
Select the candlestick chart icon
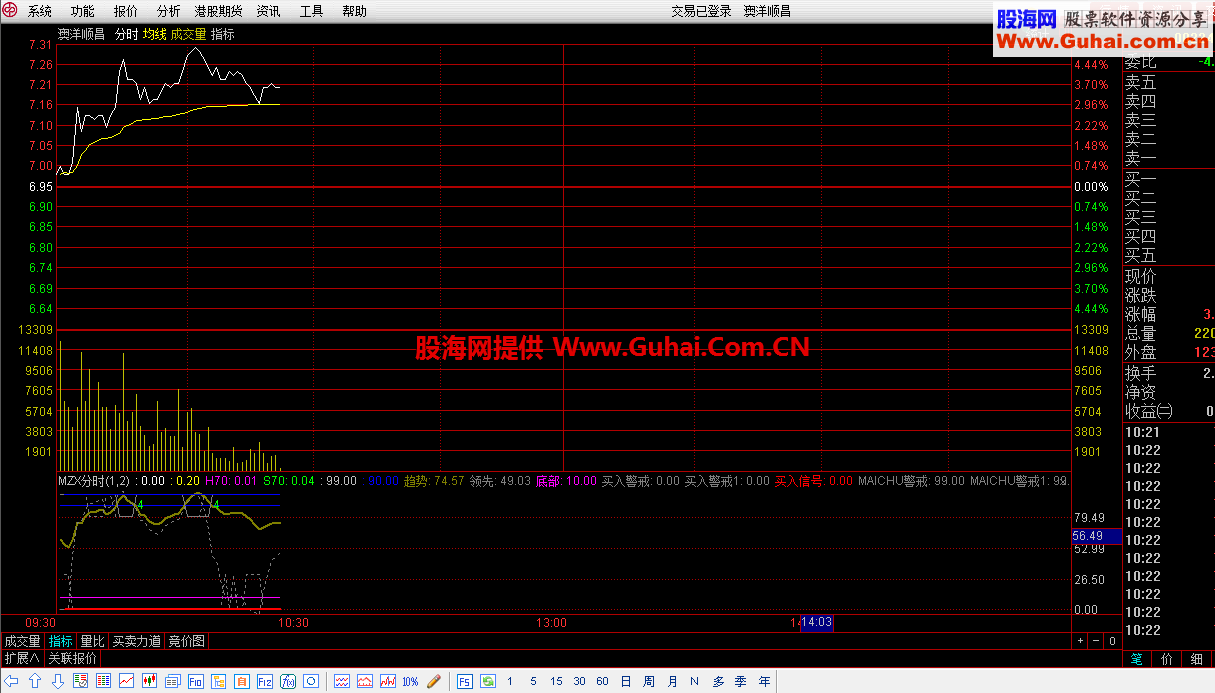point(150,681)
